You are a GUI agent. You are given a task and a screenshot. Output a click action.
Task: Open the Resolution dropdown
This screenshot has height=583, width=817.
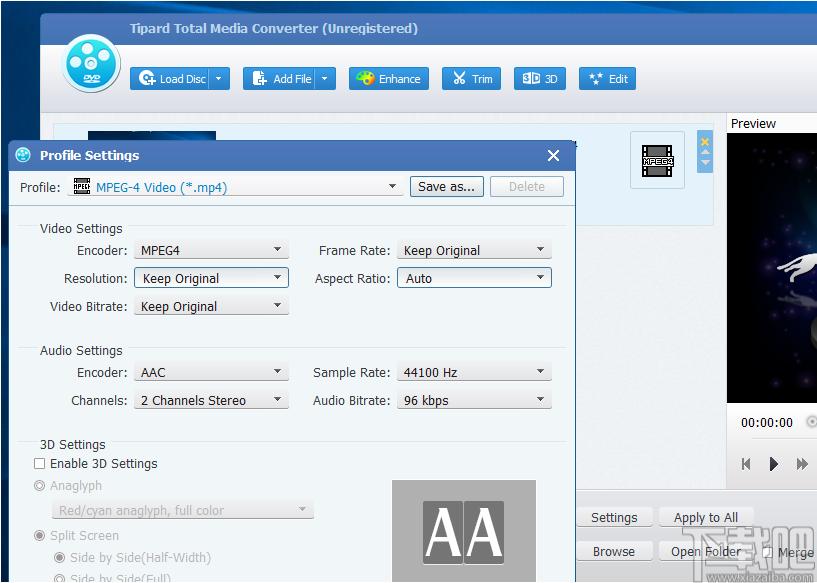[x=211, y=278]
